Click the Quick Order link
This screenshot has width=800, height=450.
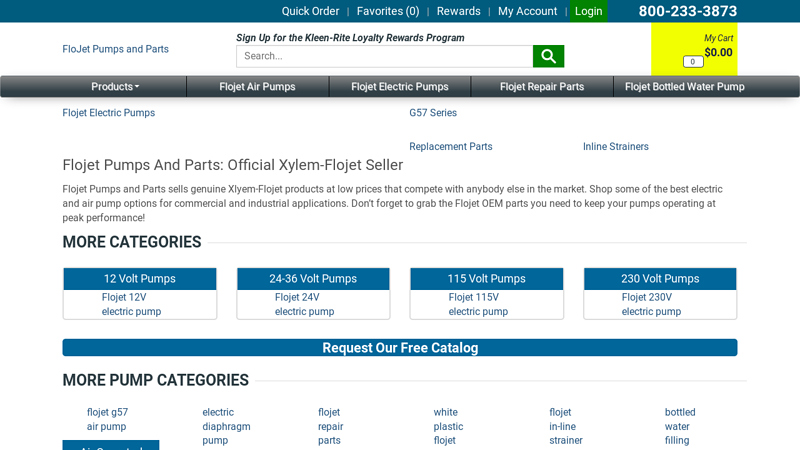click(310, 11)
